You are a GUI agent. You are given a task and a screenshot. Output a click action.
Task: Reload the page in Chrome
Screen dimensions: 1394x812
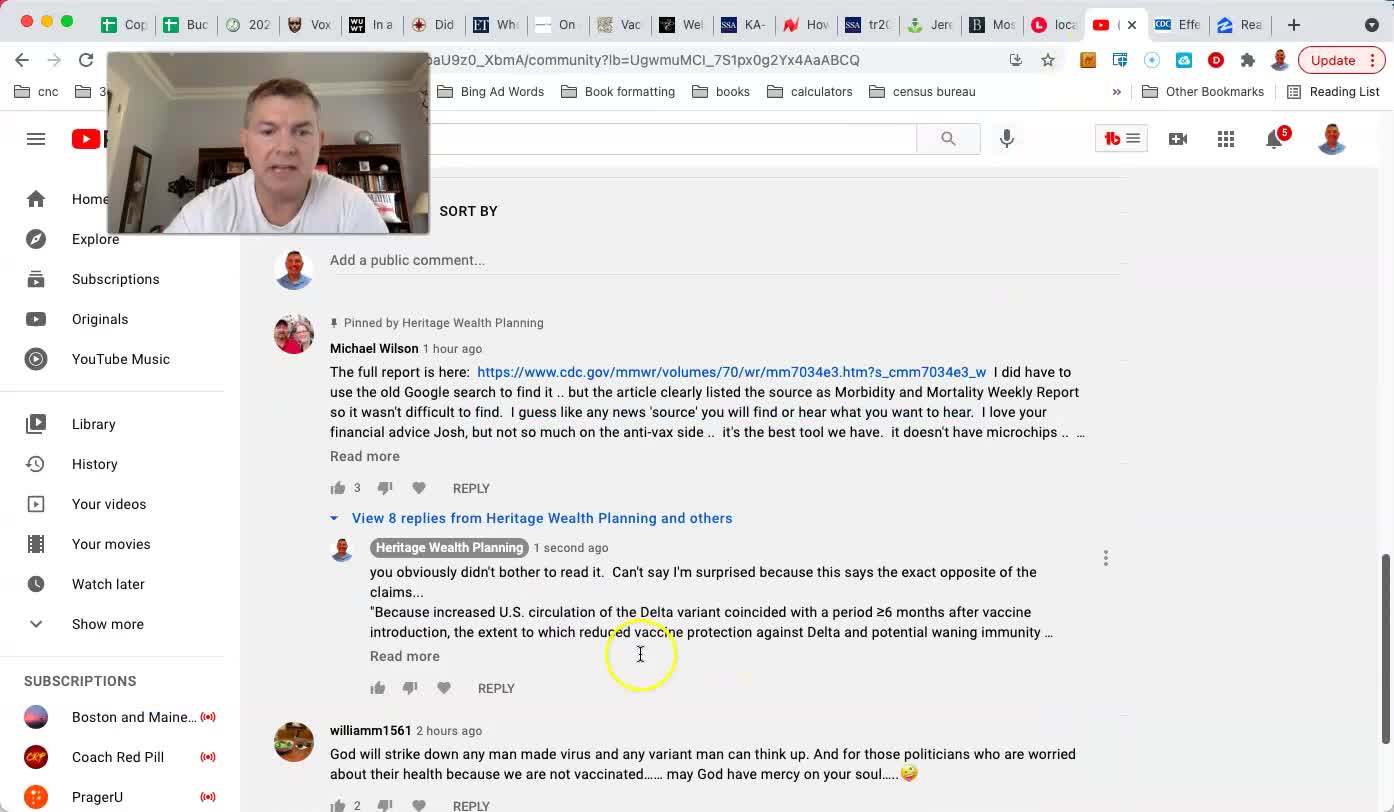coord(86,60)
